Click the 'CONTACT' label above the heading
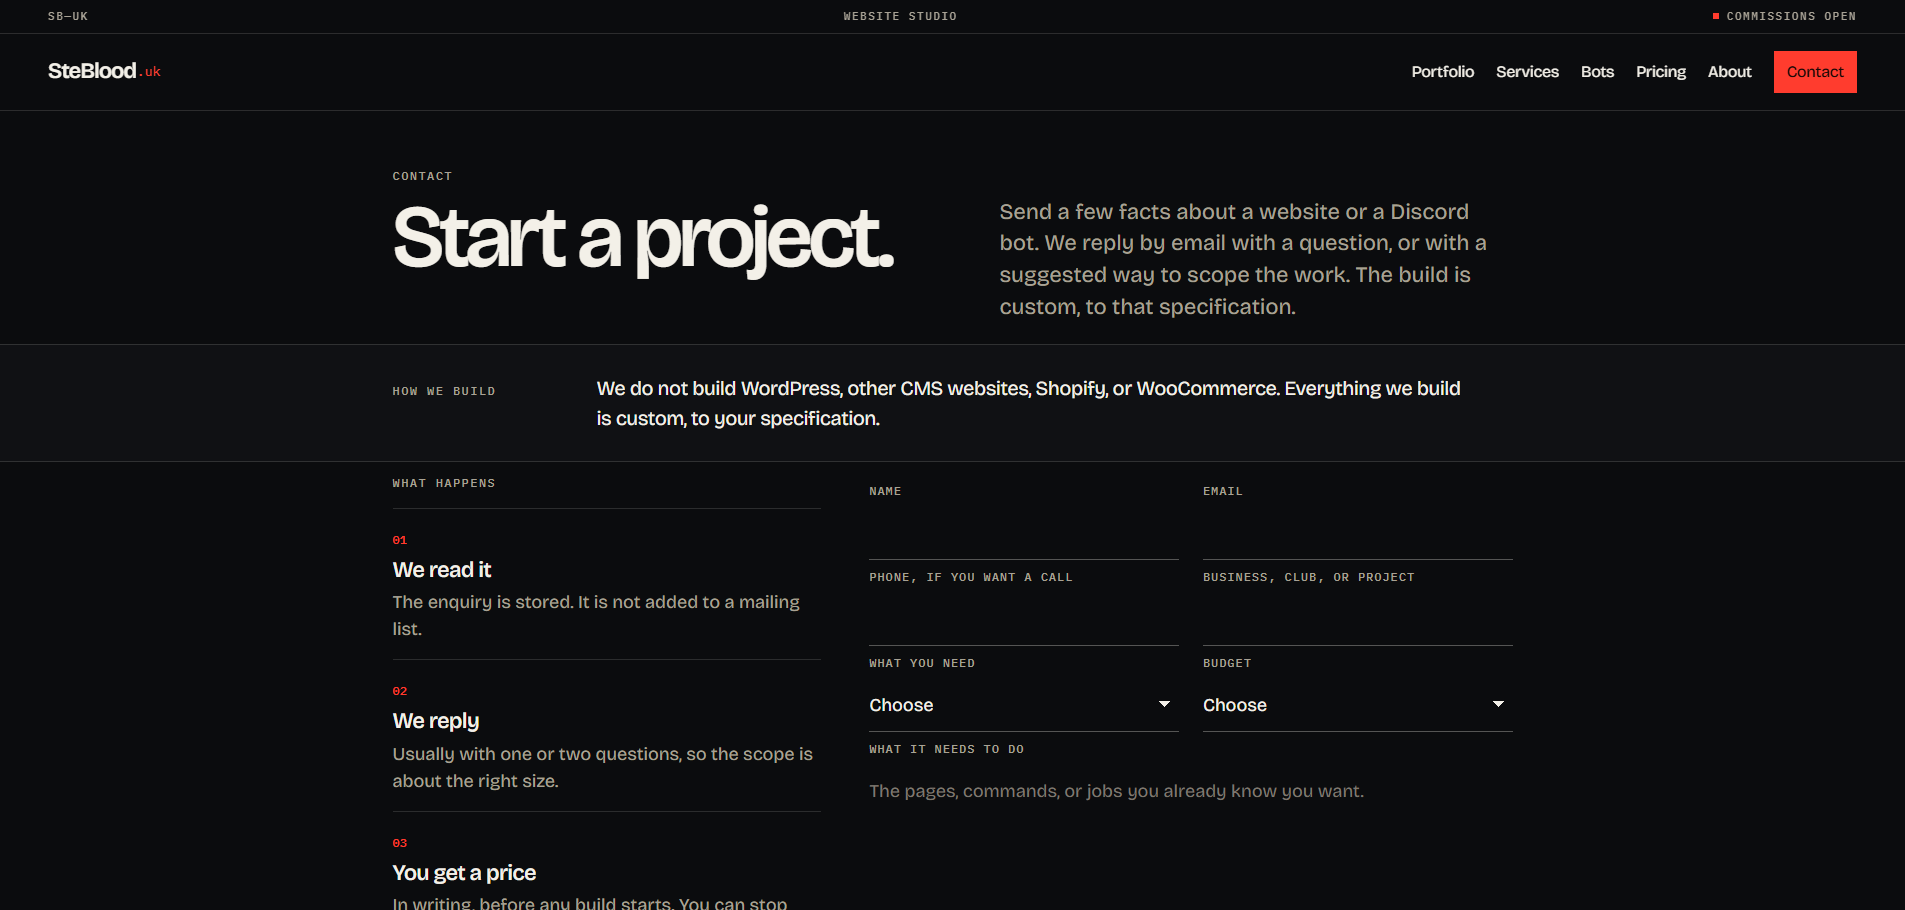This screenshot has width=1905, height=910. (x=422, y=176)
